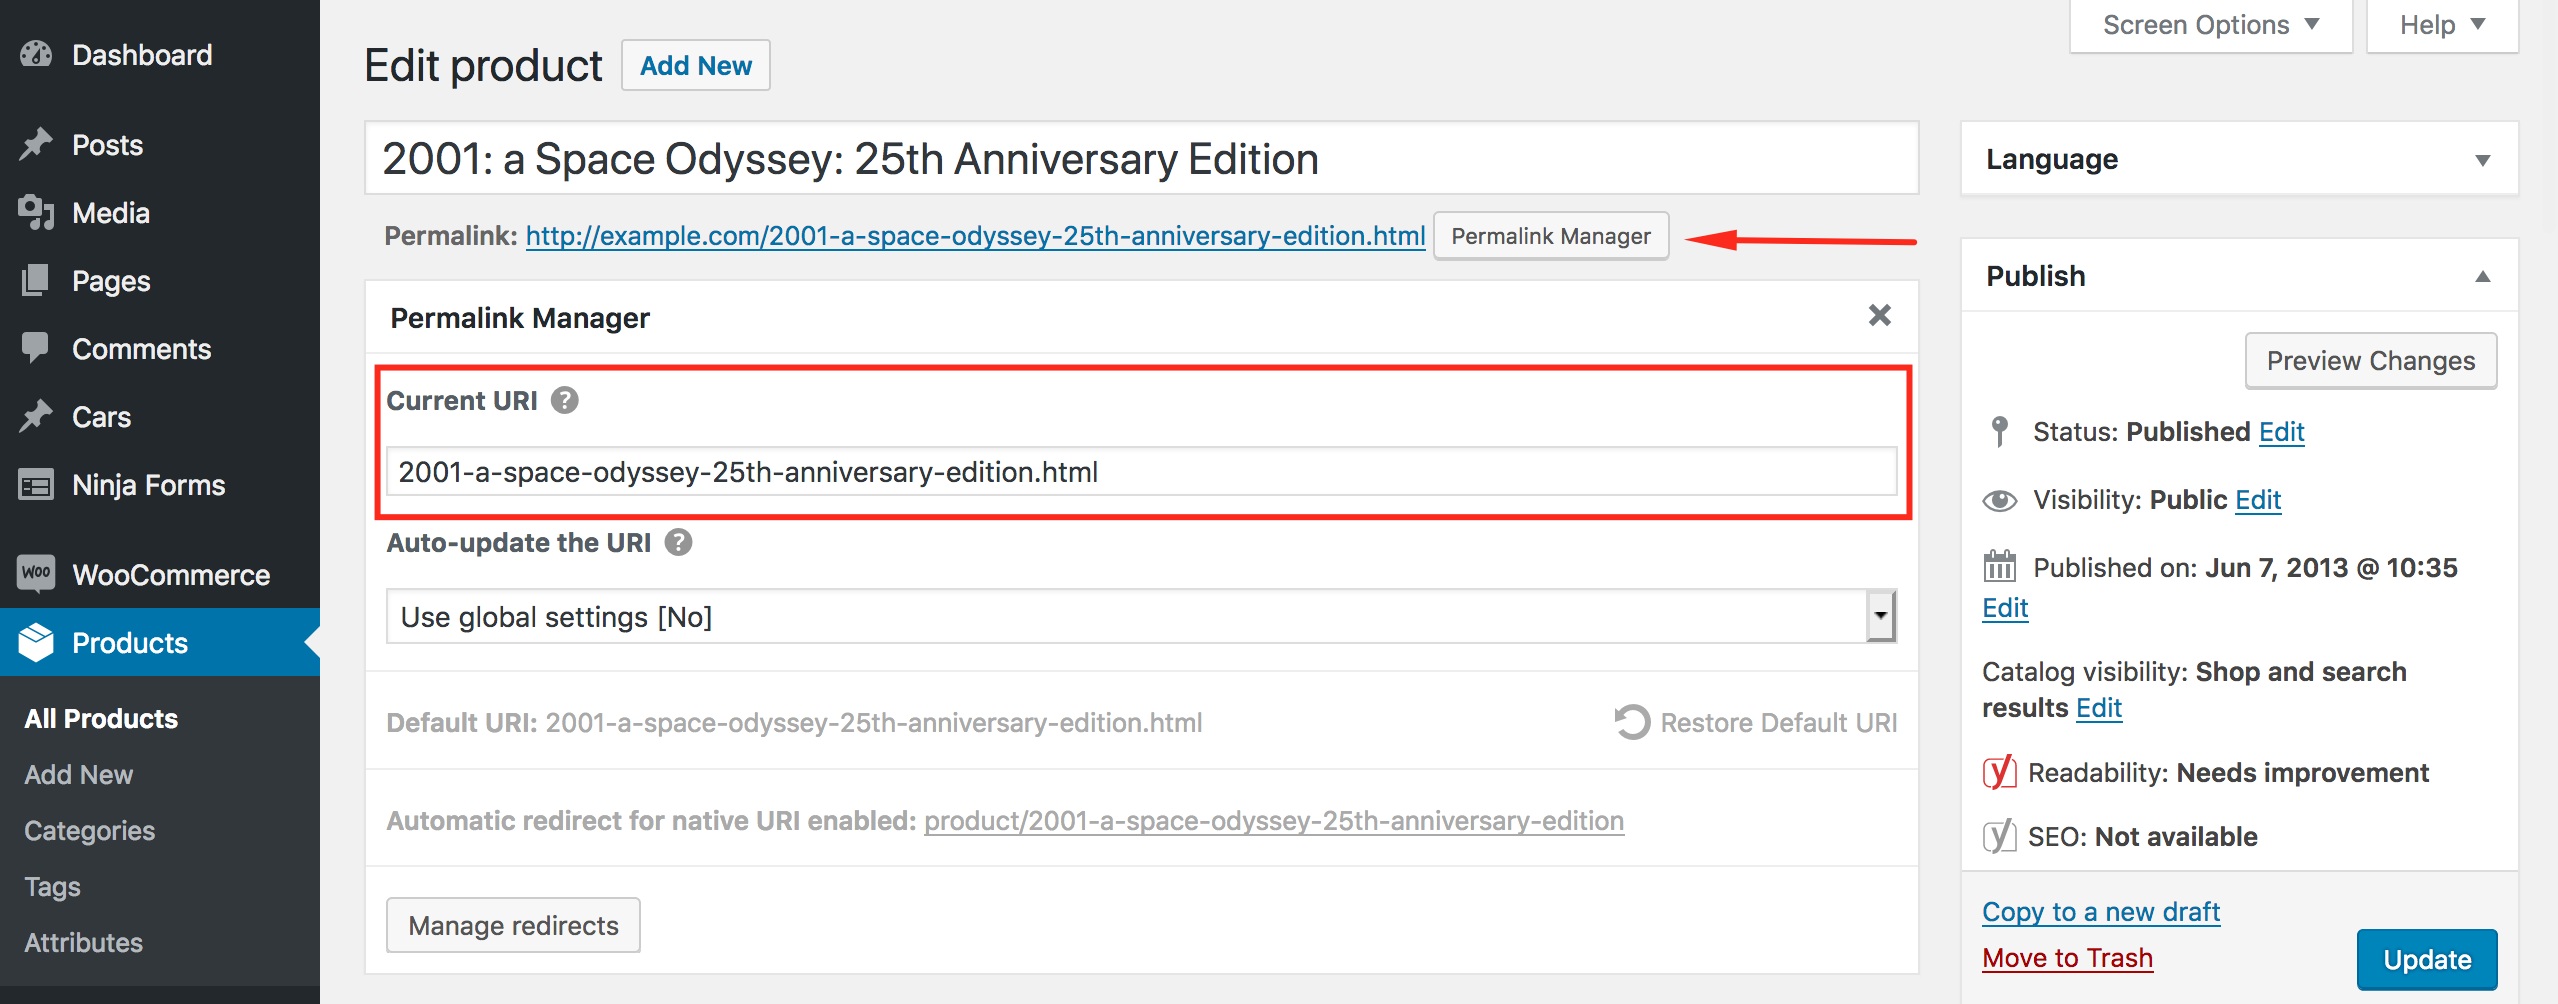Click the Restore Default URI refresh icon
2558x1004 pixels.
pyautogui.click(x=1630, y=722)
